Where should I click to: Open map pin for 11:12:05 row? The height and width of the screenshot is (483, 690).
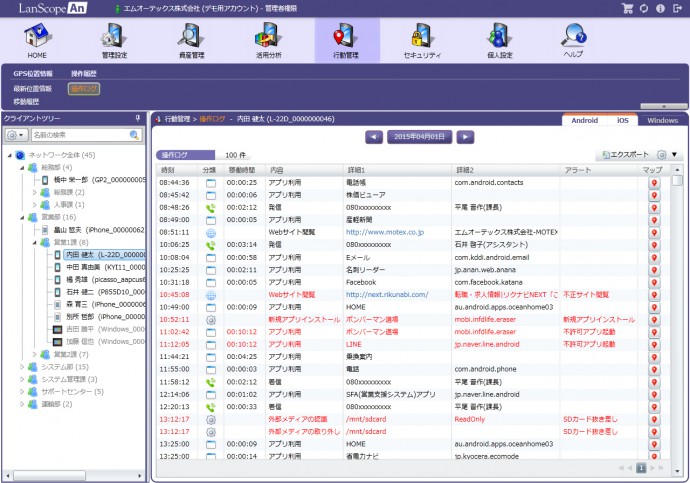coord(654,344)
